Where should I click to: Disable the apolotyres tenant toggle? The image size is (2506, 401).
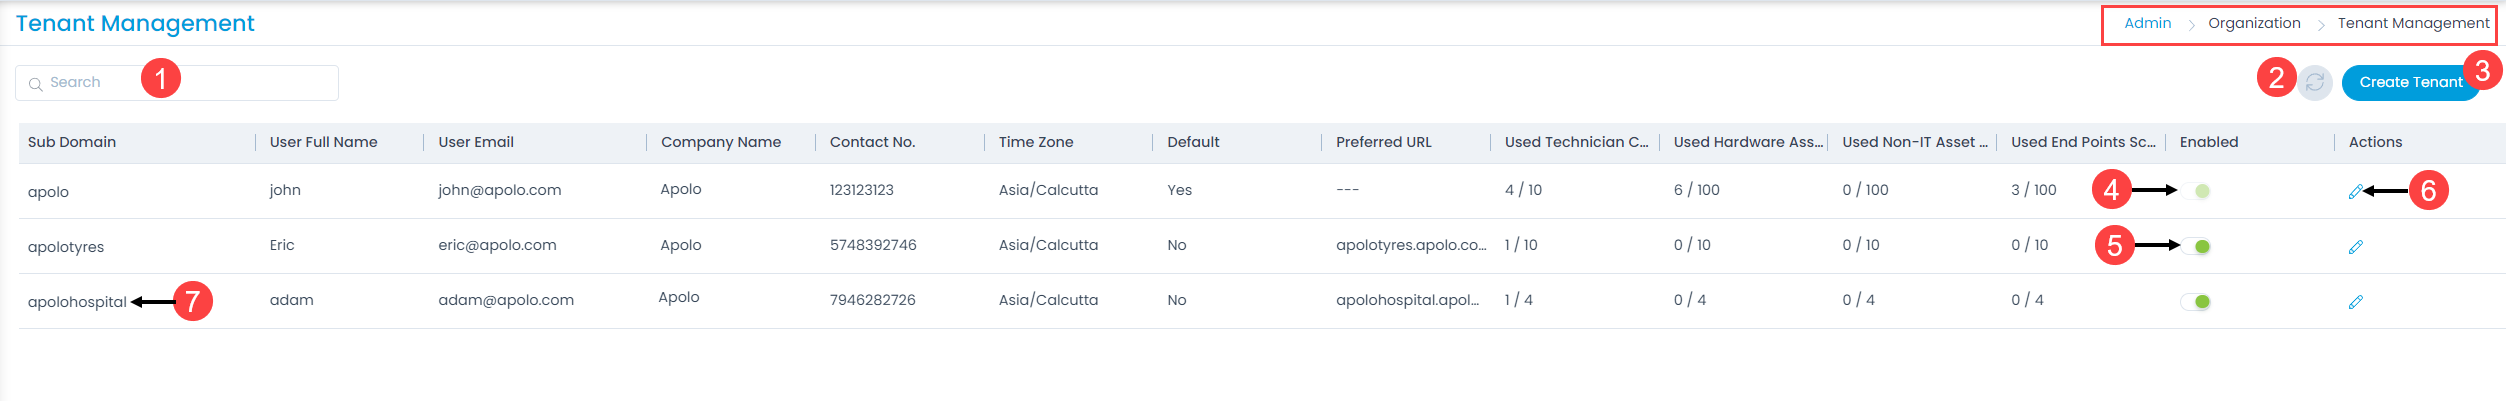pos(2196,246)
